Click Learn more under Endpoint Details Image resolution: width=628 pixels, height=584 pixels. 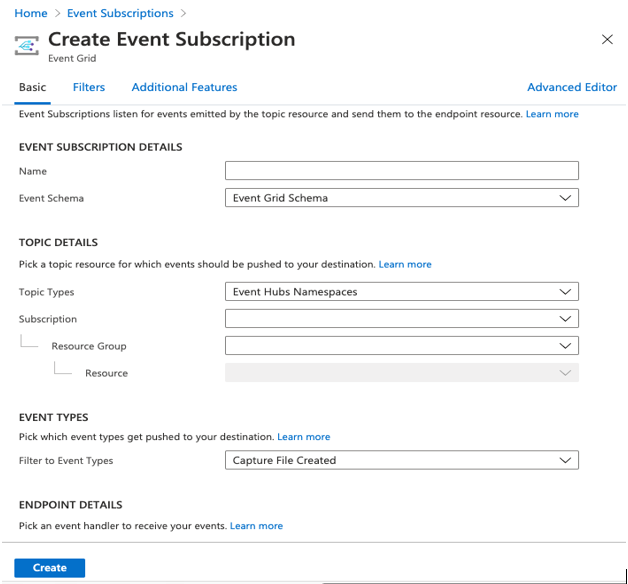pos(257,526)
